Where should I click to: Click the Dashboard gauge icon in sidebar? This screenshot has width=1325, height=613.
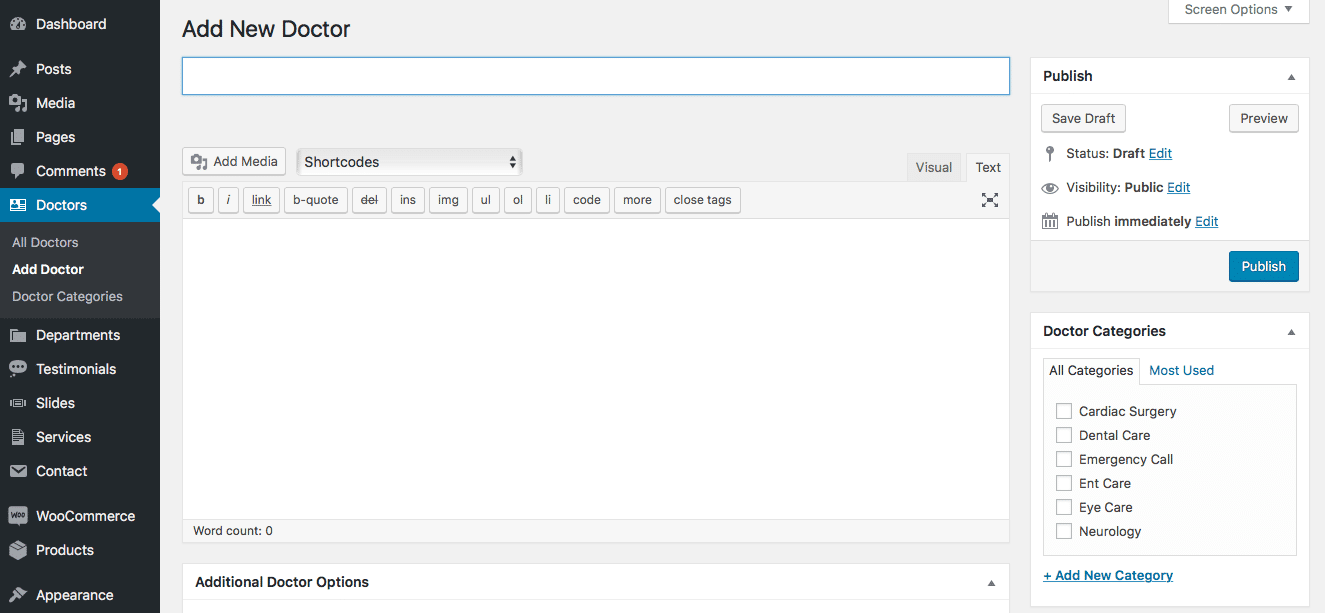pos(18,24)
